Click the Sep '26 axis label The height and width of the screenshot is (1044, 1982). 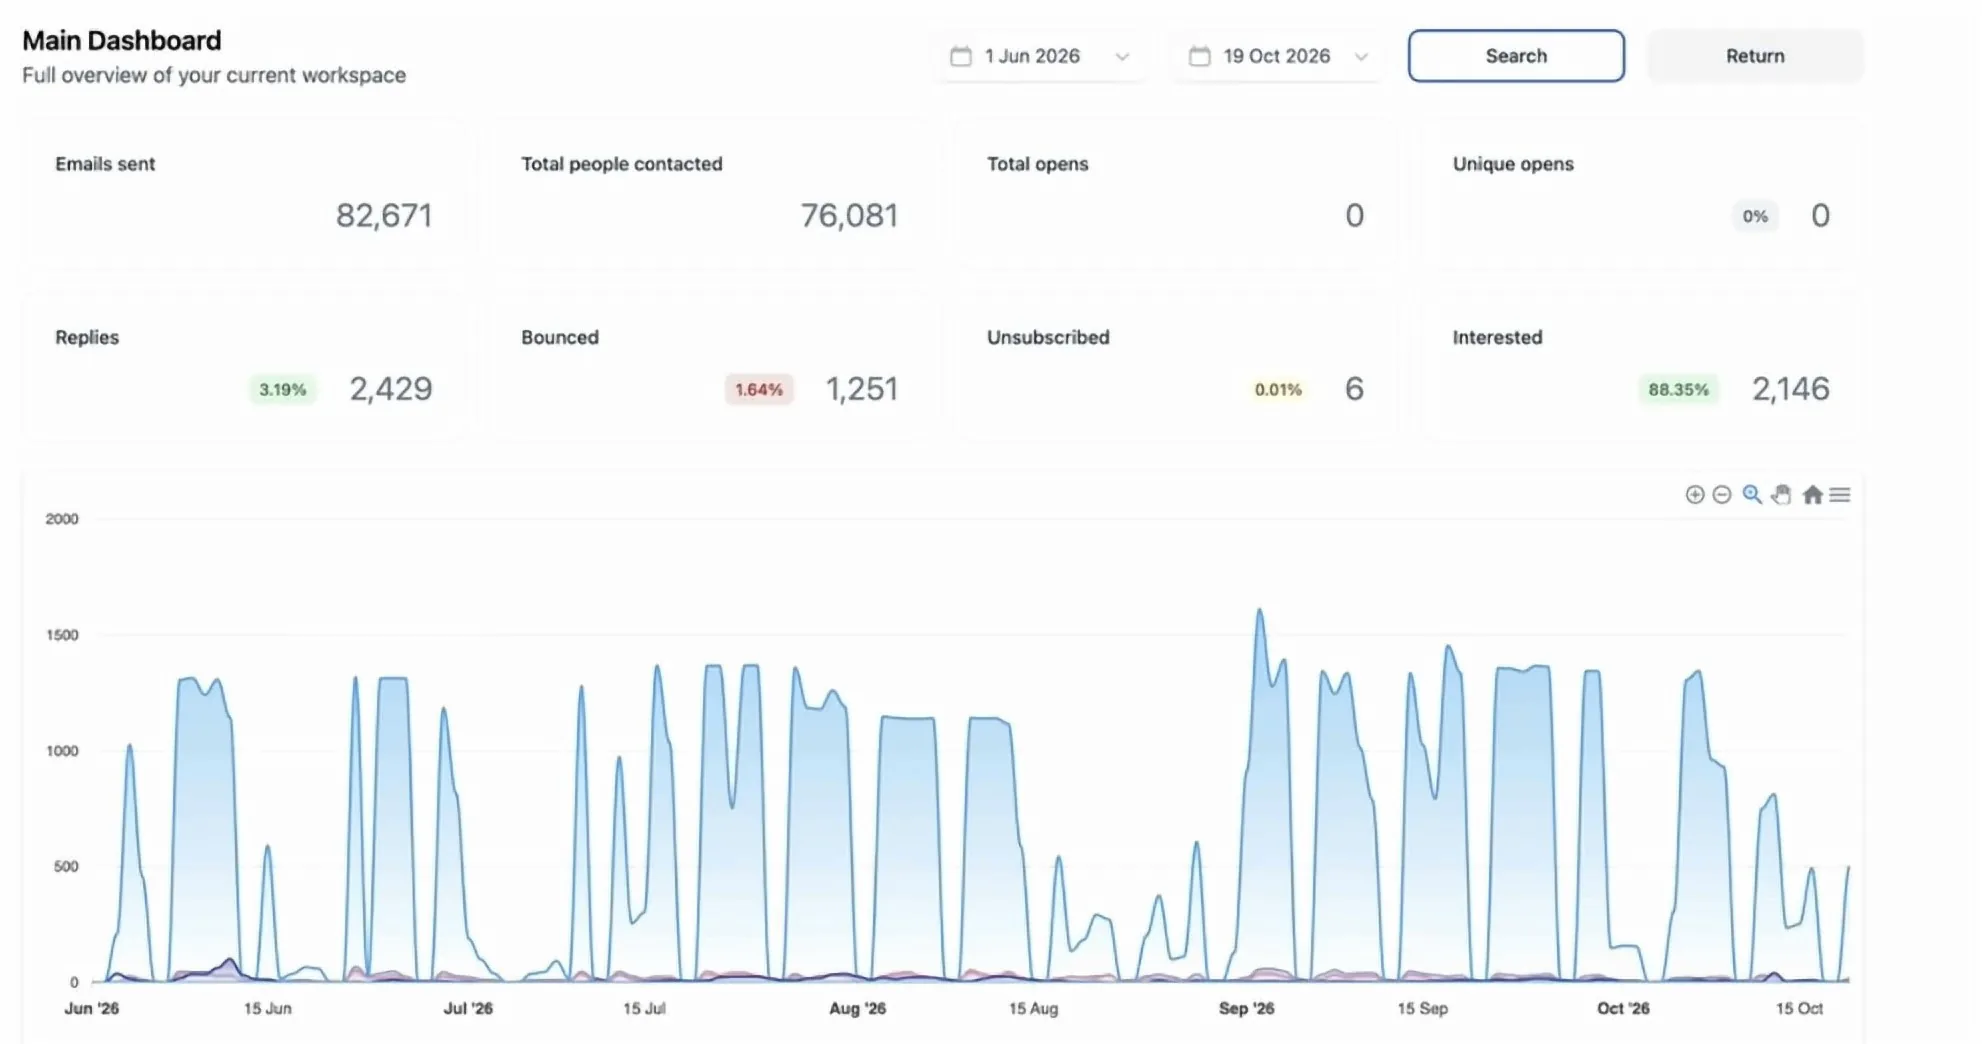pyautogui.click(x=1246, y=1008)
